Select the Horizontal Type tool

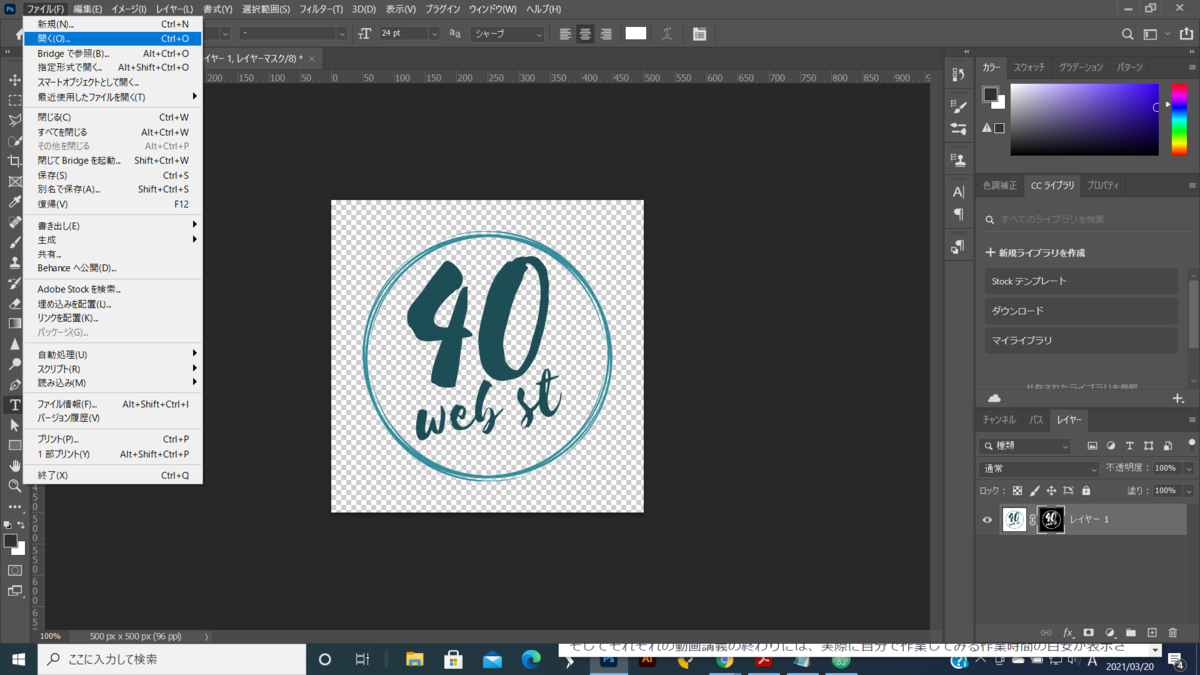click(x=14, y=405)
